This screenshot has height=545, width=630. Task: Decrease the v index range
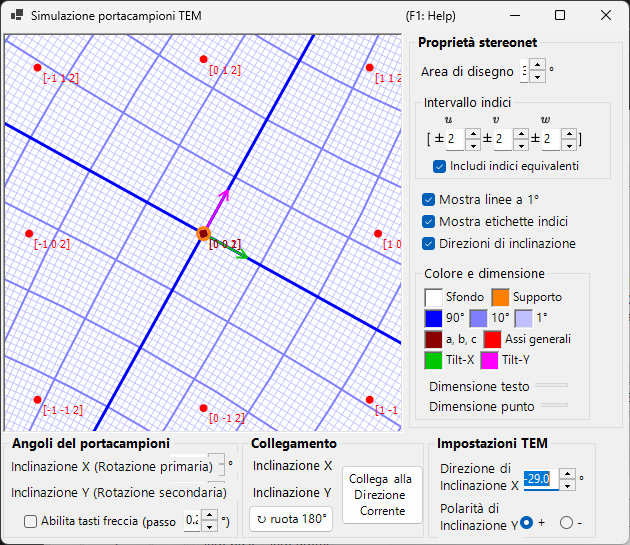point(521,145)
